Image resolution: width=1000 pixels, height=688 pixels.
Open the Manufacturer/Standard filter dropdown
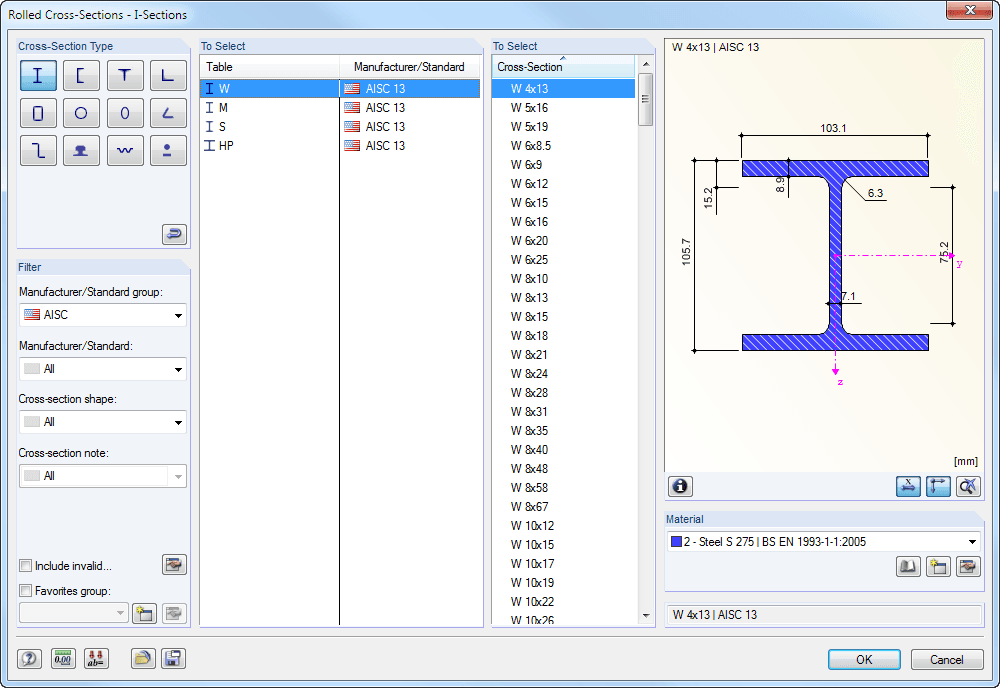103,369
